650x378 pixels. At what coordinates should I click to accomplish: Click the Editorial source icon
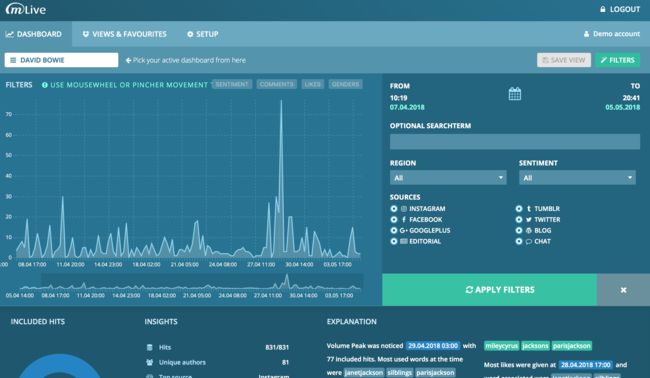[404, 241]
